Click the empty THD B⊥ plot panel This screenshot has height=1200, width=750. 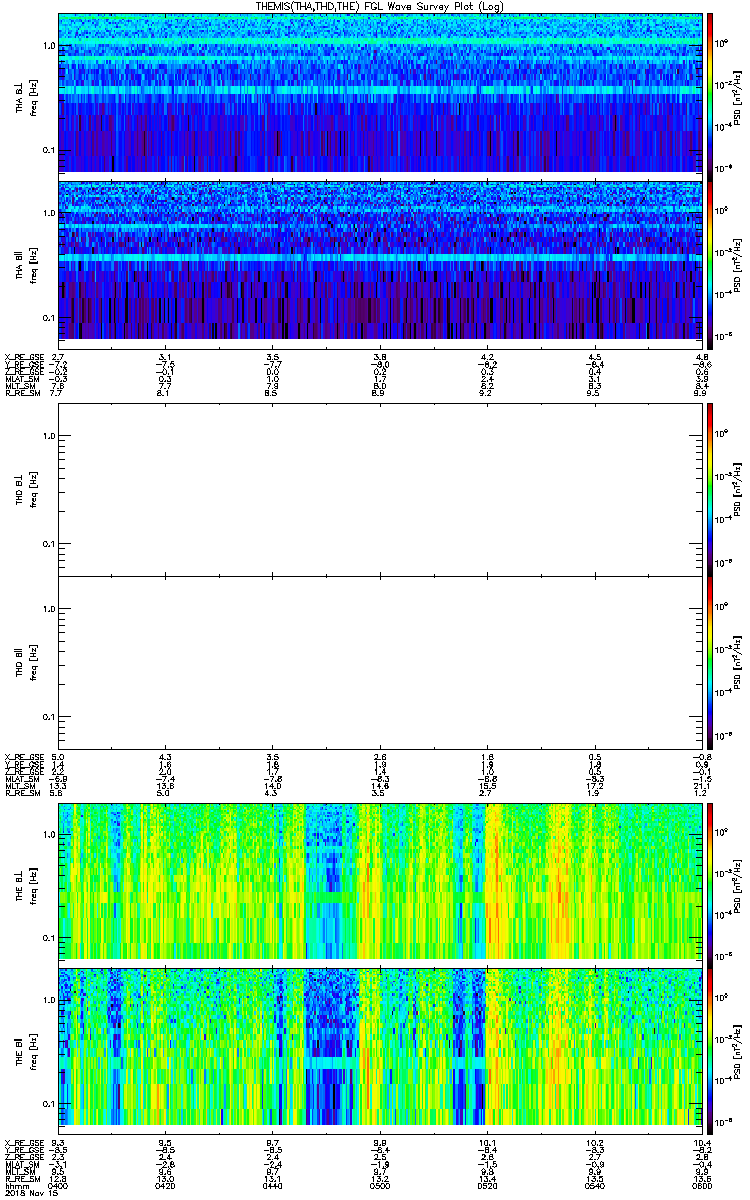379,489
